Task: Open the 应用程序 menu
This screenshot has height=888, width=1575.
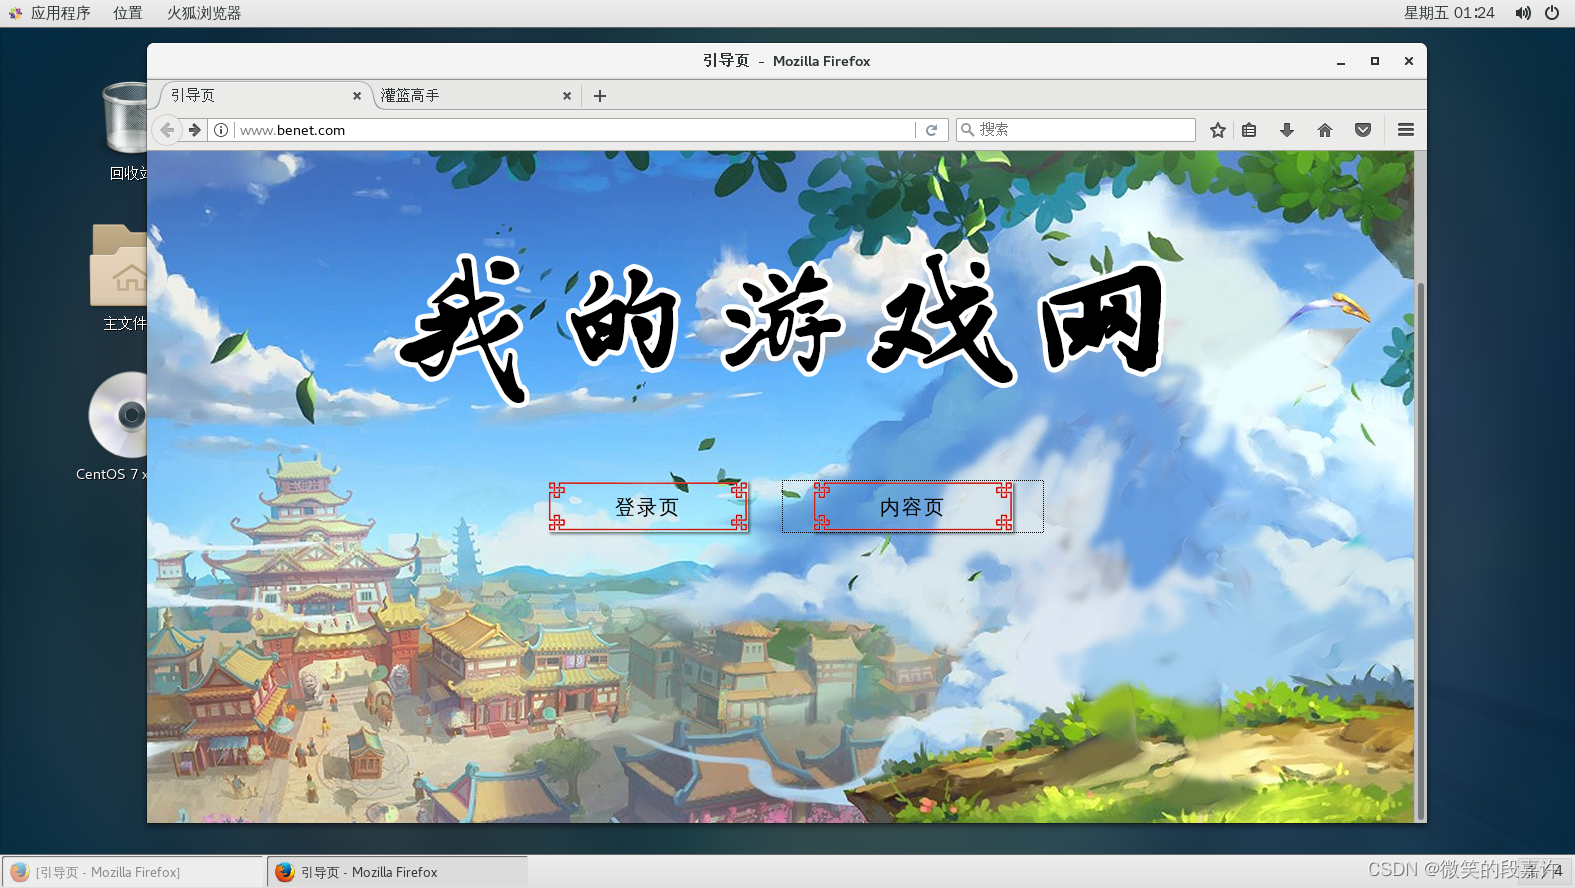Action: coord(49,13)
